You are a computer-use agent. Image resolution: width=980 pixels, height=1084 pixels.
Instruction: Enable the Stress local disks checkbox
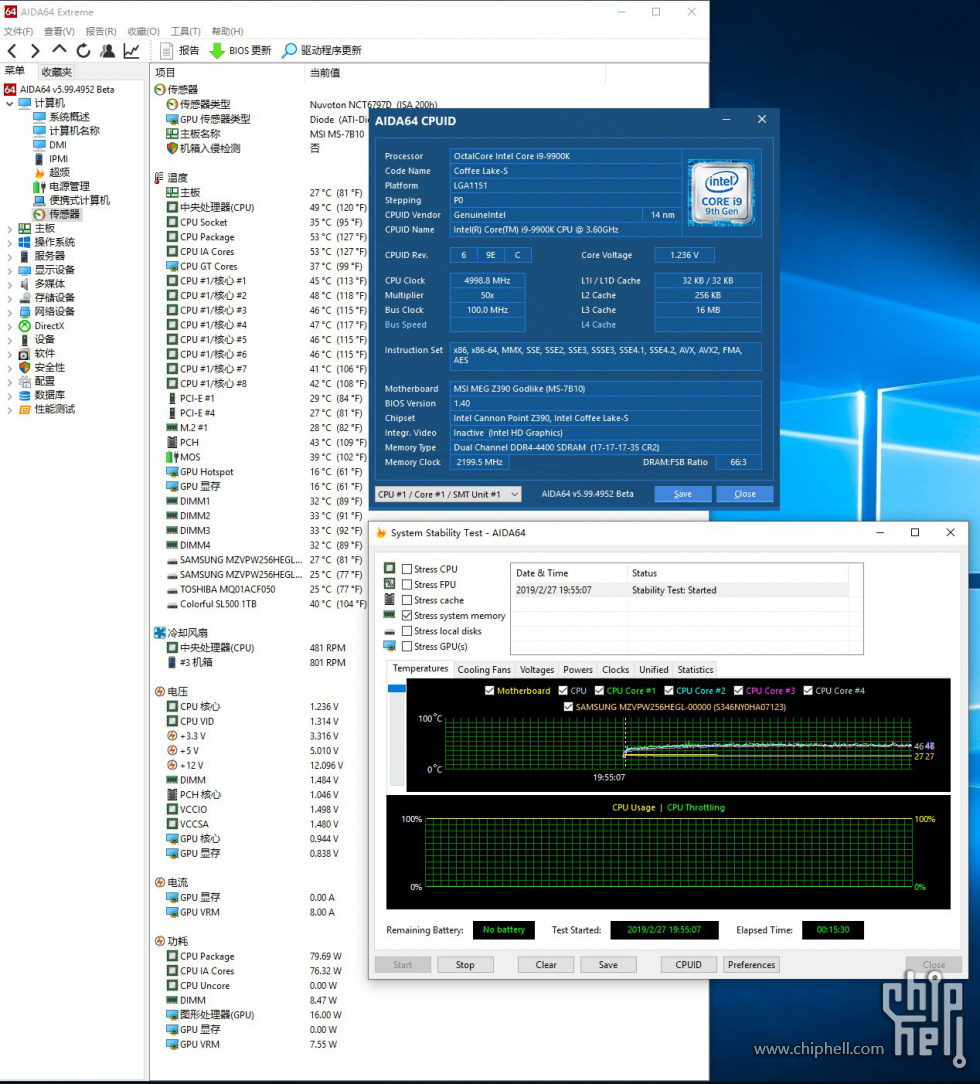[x=407, y=630]
